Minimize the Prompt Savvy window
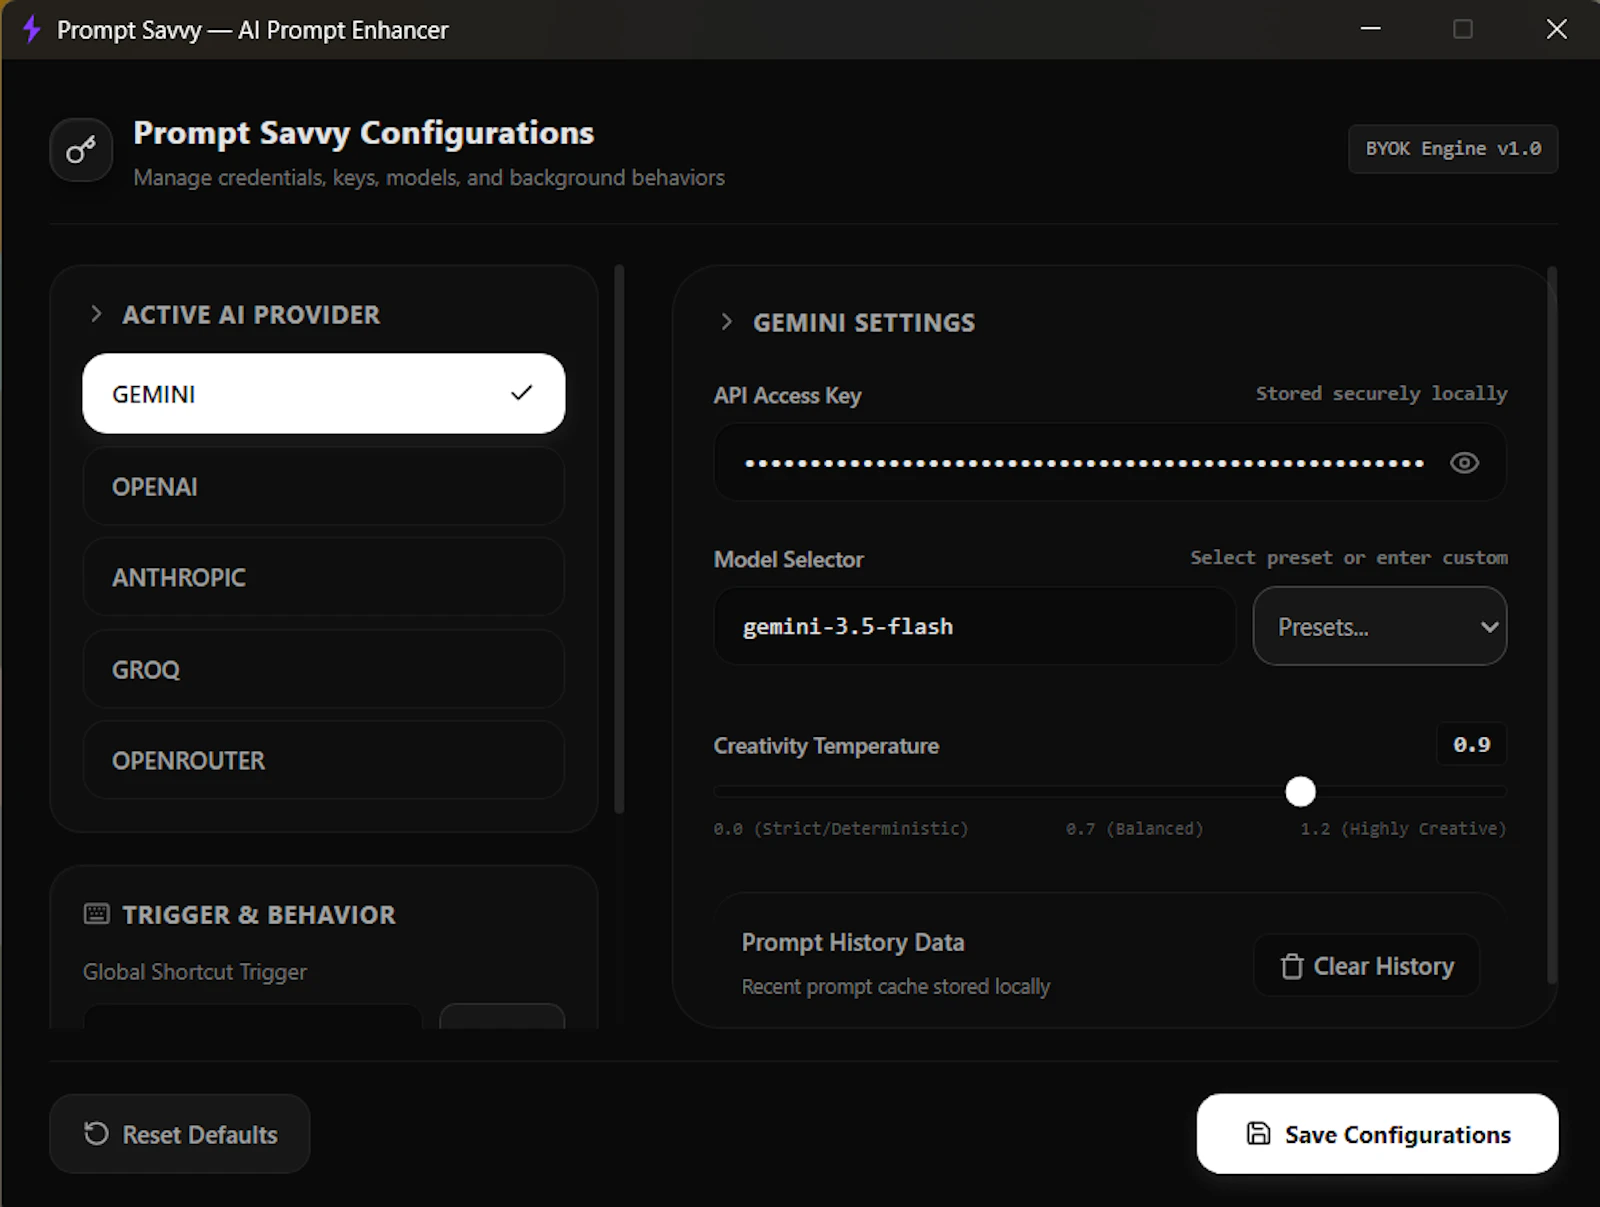This screenshot has width=1600, height=1207. tap(1370, 29)
